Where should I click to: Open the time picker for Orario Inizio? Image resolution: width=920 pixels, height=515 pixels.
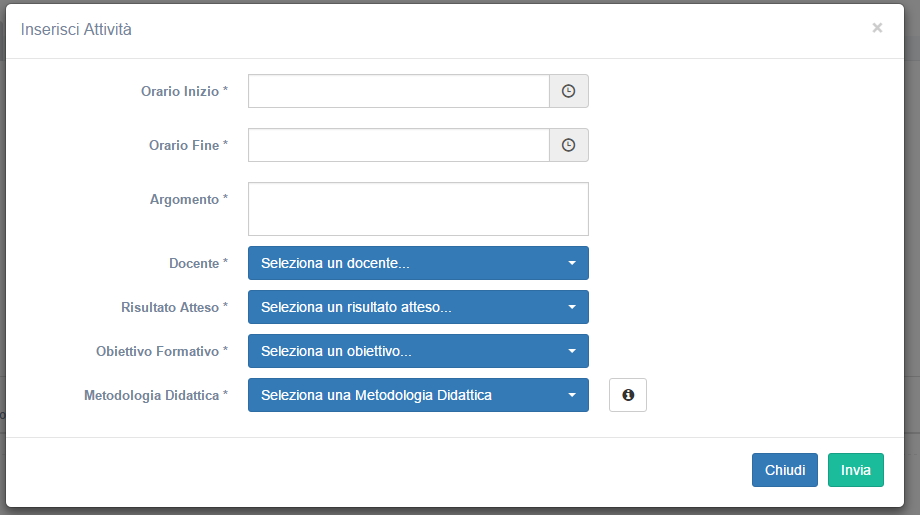tap(568, 91)
